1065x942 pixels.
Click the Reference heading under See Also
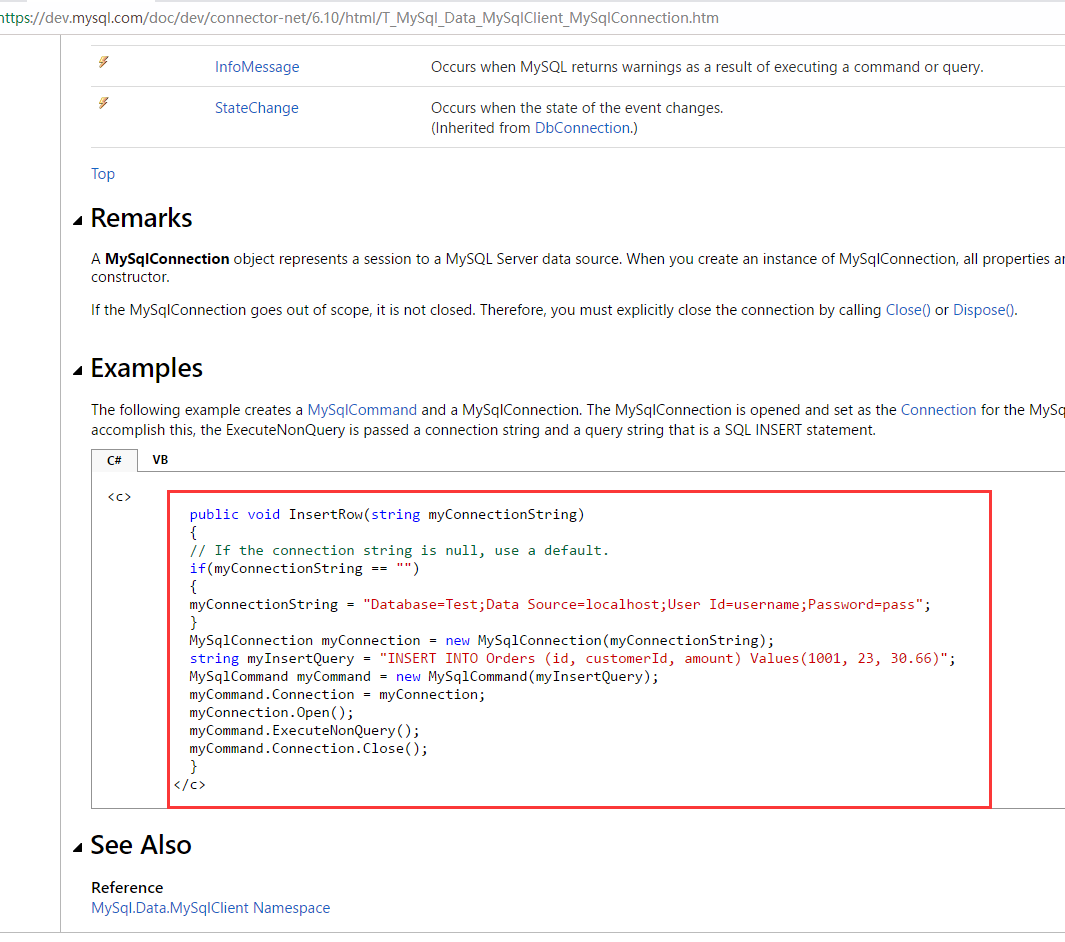pos(127,887)
